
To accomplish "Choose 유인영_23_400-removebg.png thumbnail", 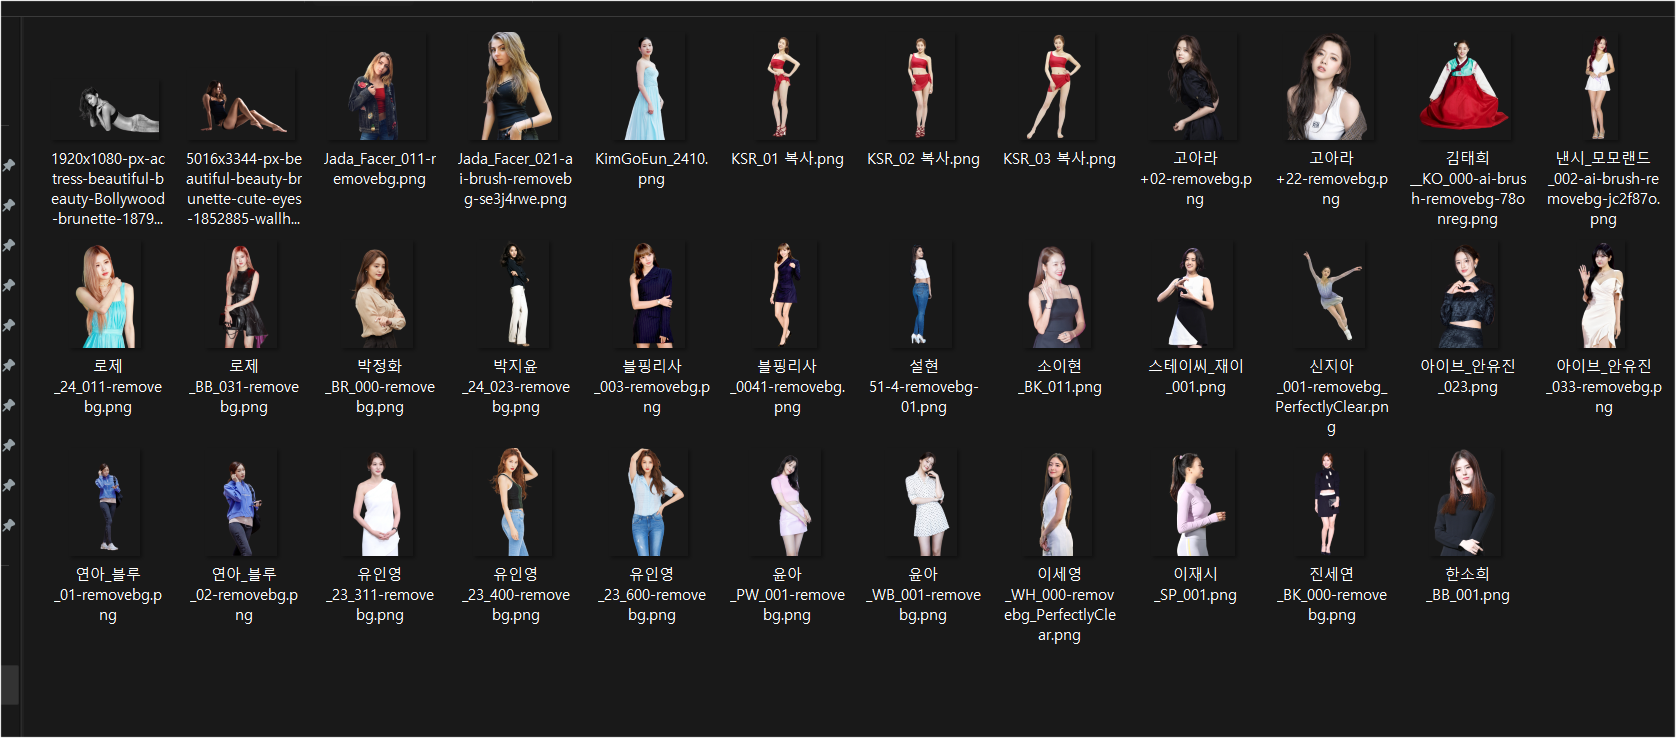I will (x=516, y=502).
